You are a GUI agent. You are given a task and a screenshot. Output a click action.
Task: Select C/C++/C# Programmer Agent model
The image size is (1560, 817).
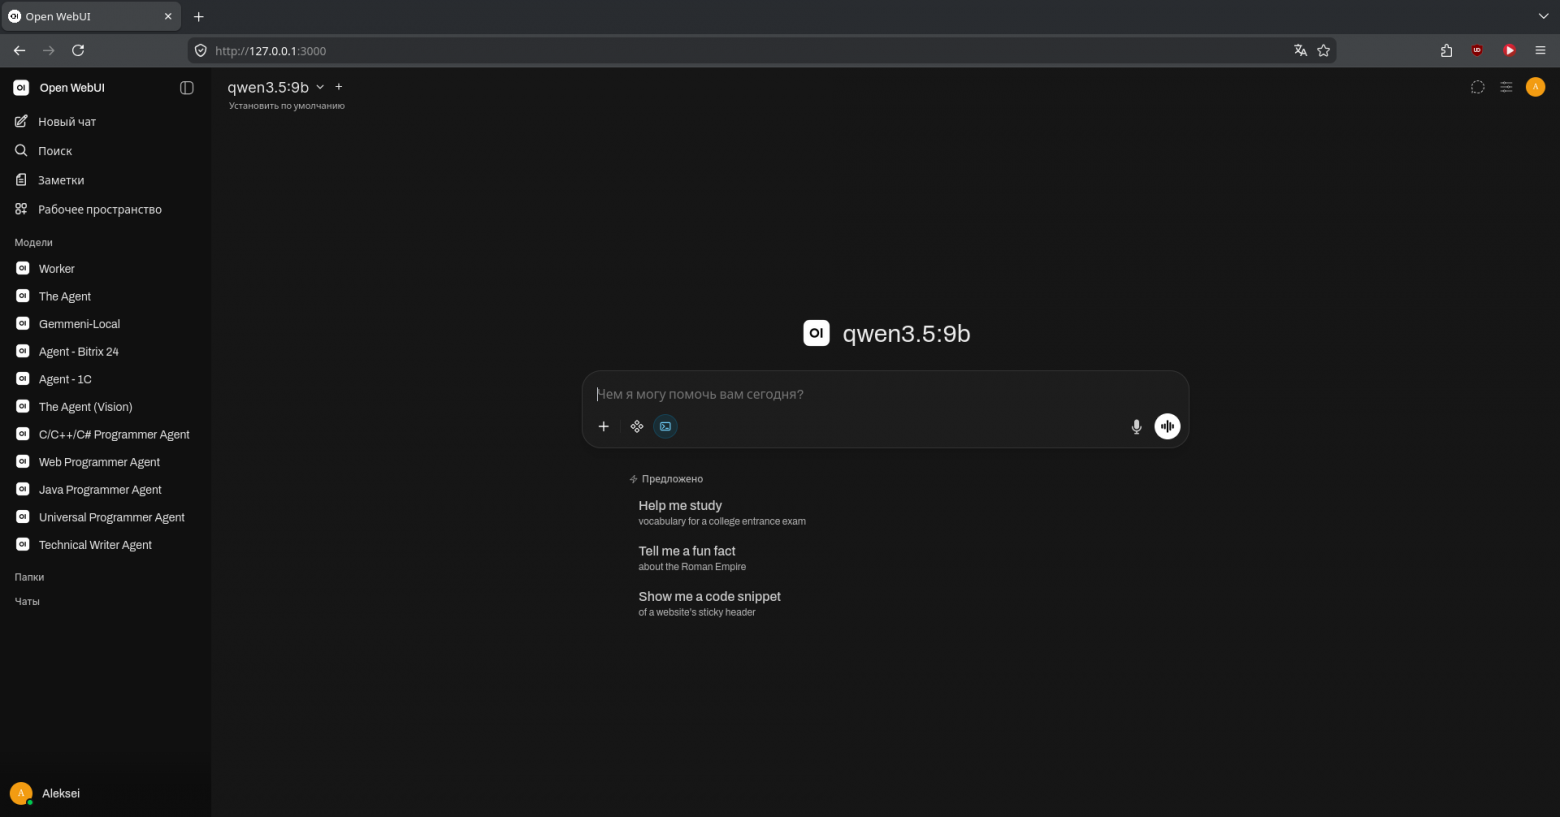[105, 435]
